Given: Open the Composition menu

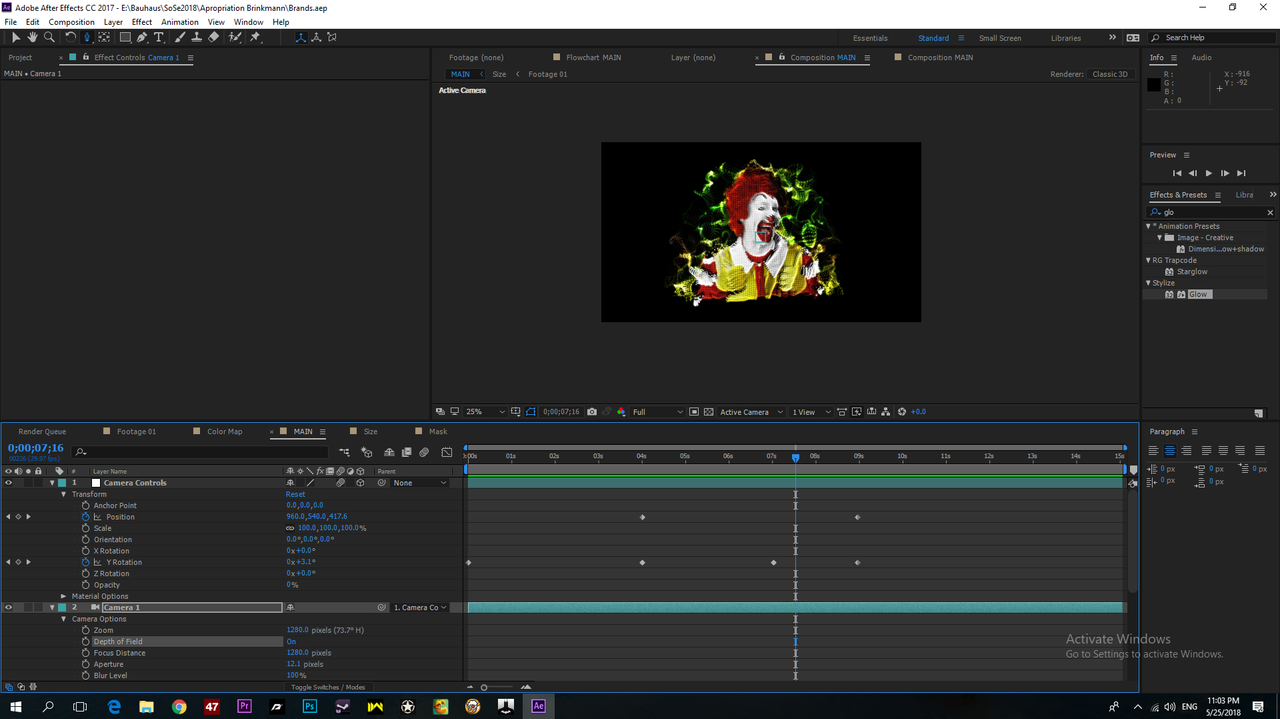Looking at the screenshot, I should click(71, 22).
